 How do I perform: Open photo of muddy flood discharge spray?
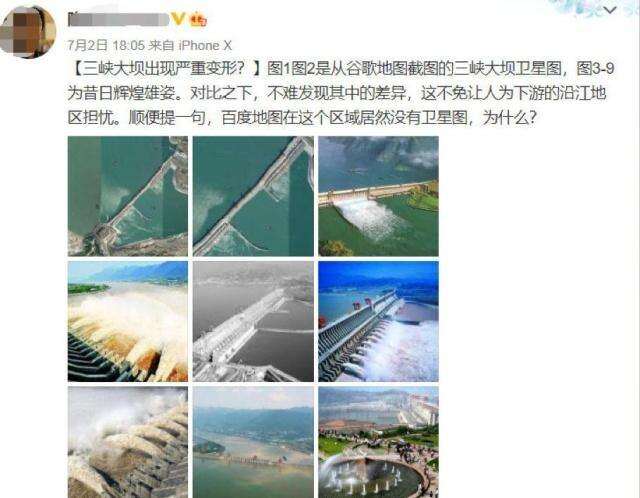[128, 322]
